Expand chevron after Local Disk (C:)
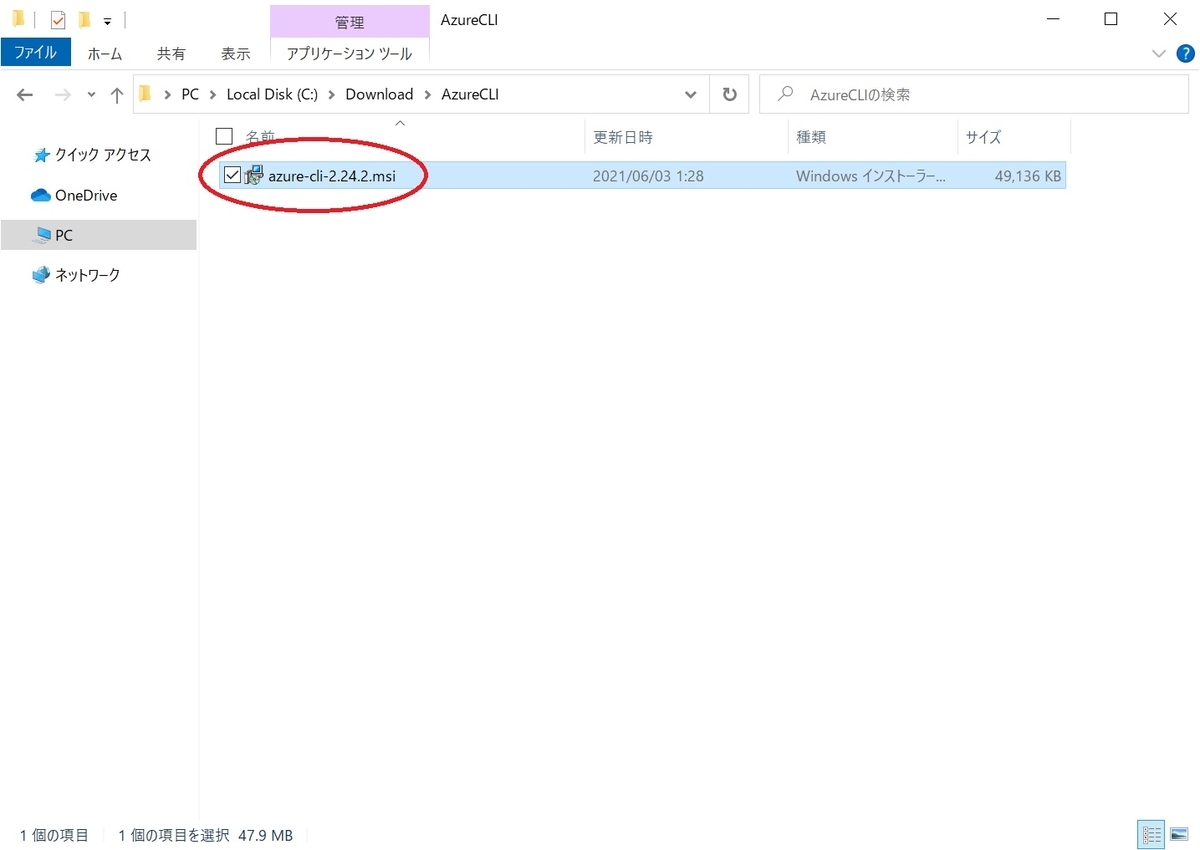 click(x=332, y=95)
